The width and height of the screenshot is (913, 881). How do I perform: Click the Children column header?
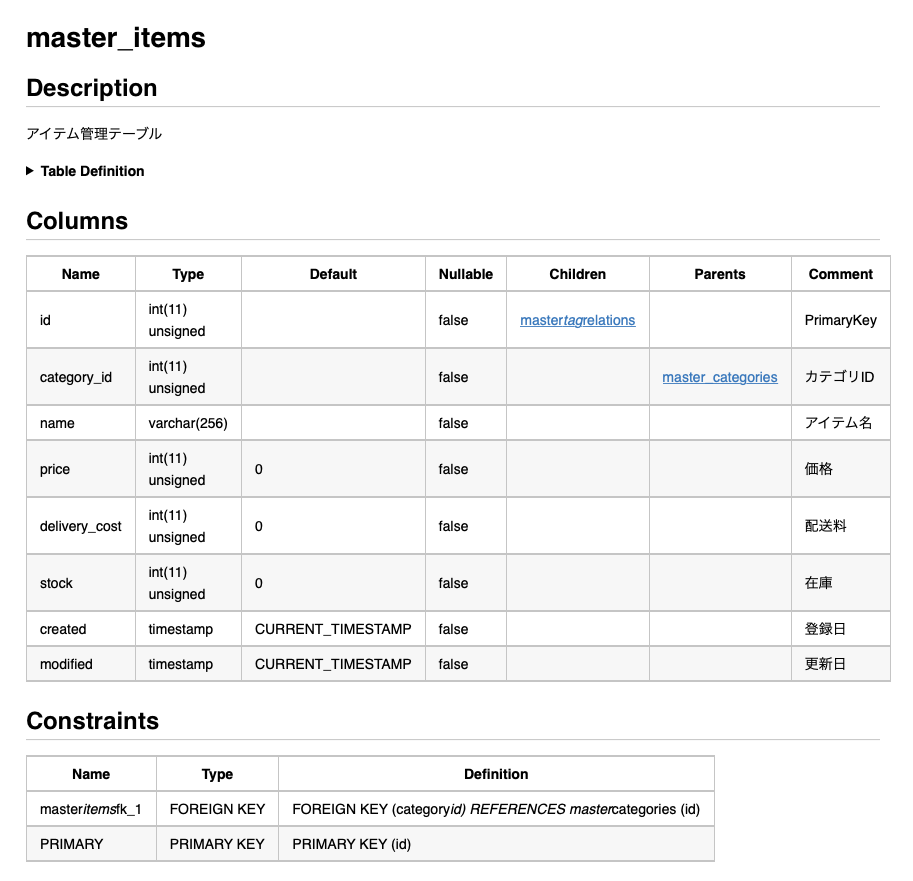pyautogui.click(x=578, y=274)
